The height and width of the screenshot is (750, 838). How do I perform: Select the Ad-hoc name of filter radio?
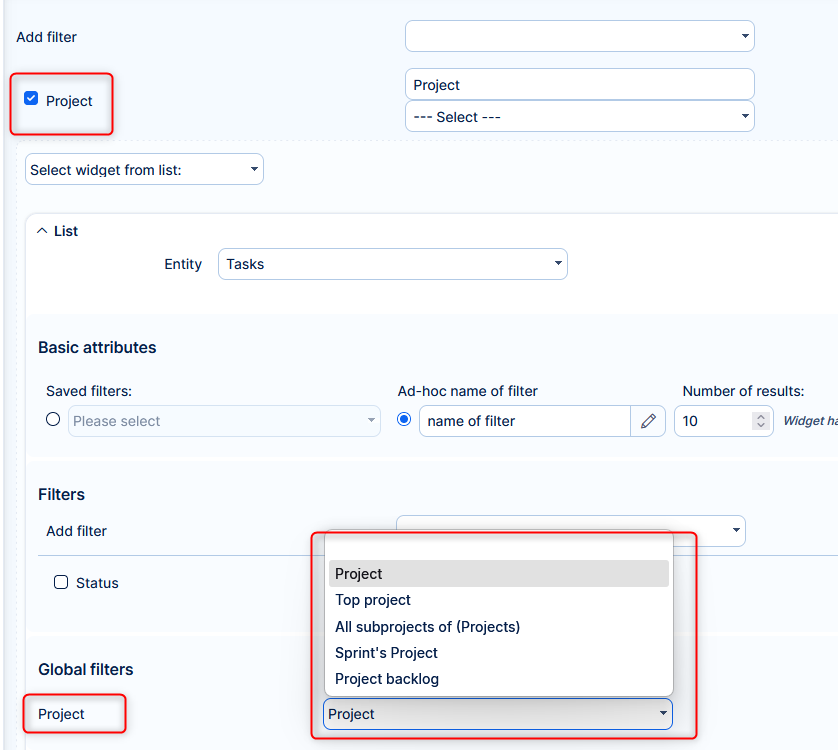(x=404, y=420)
